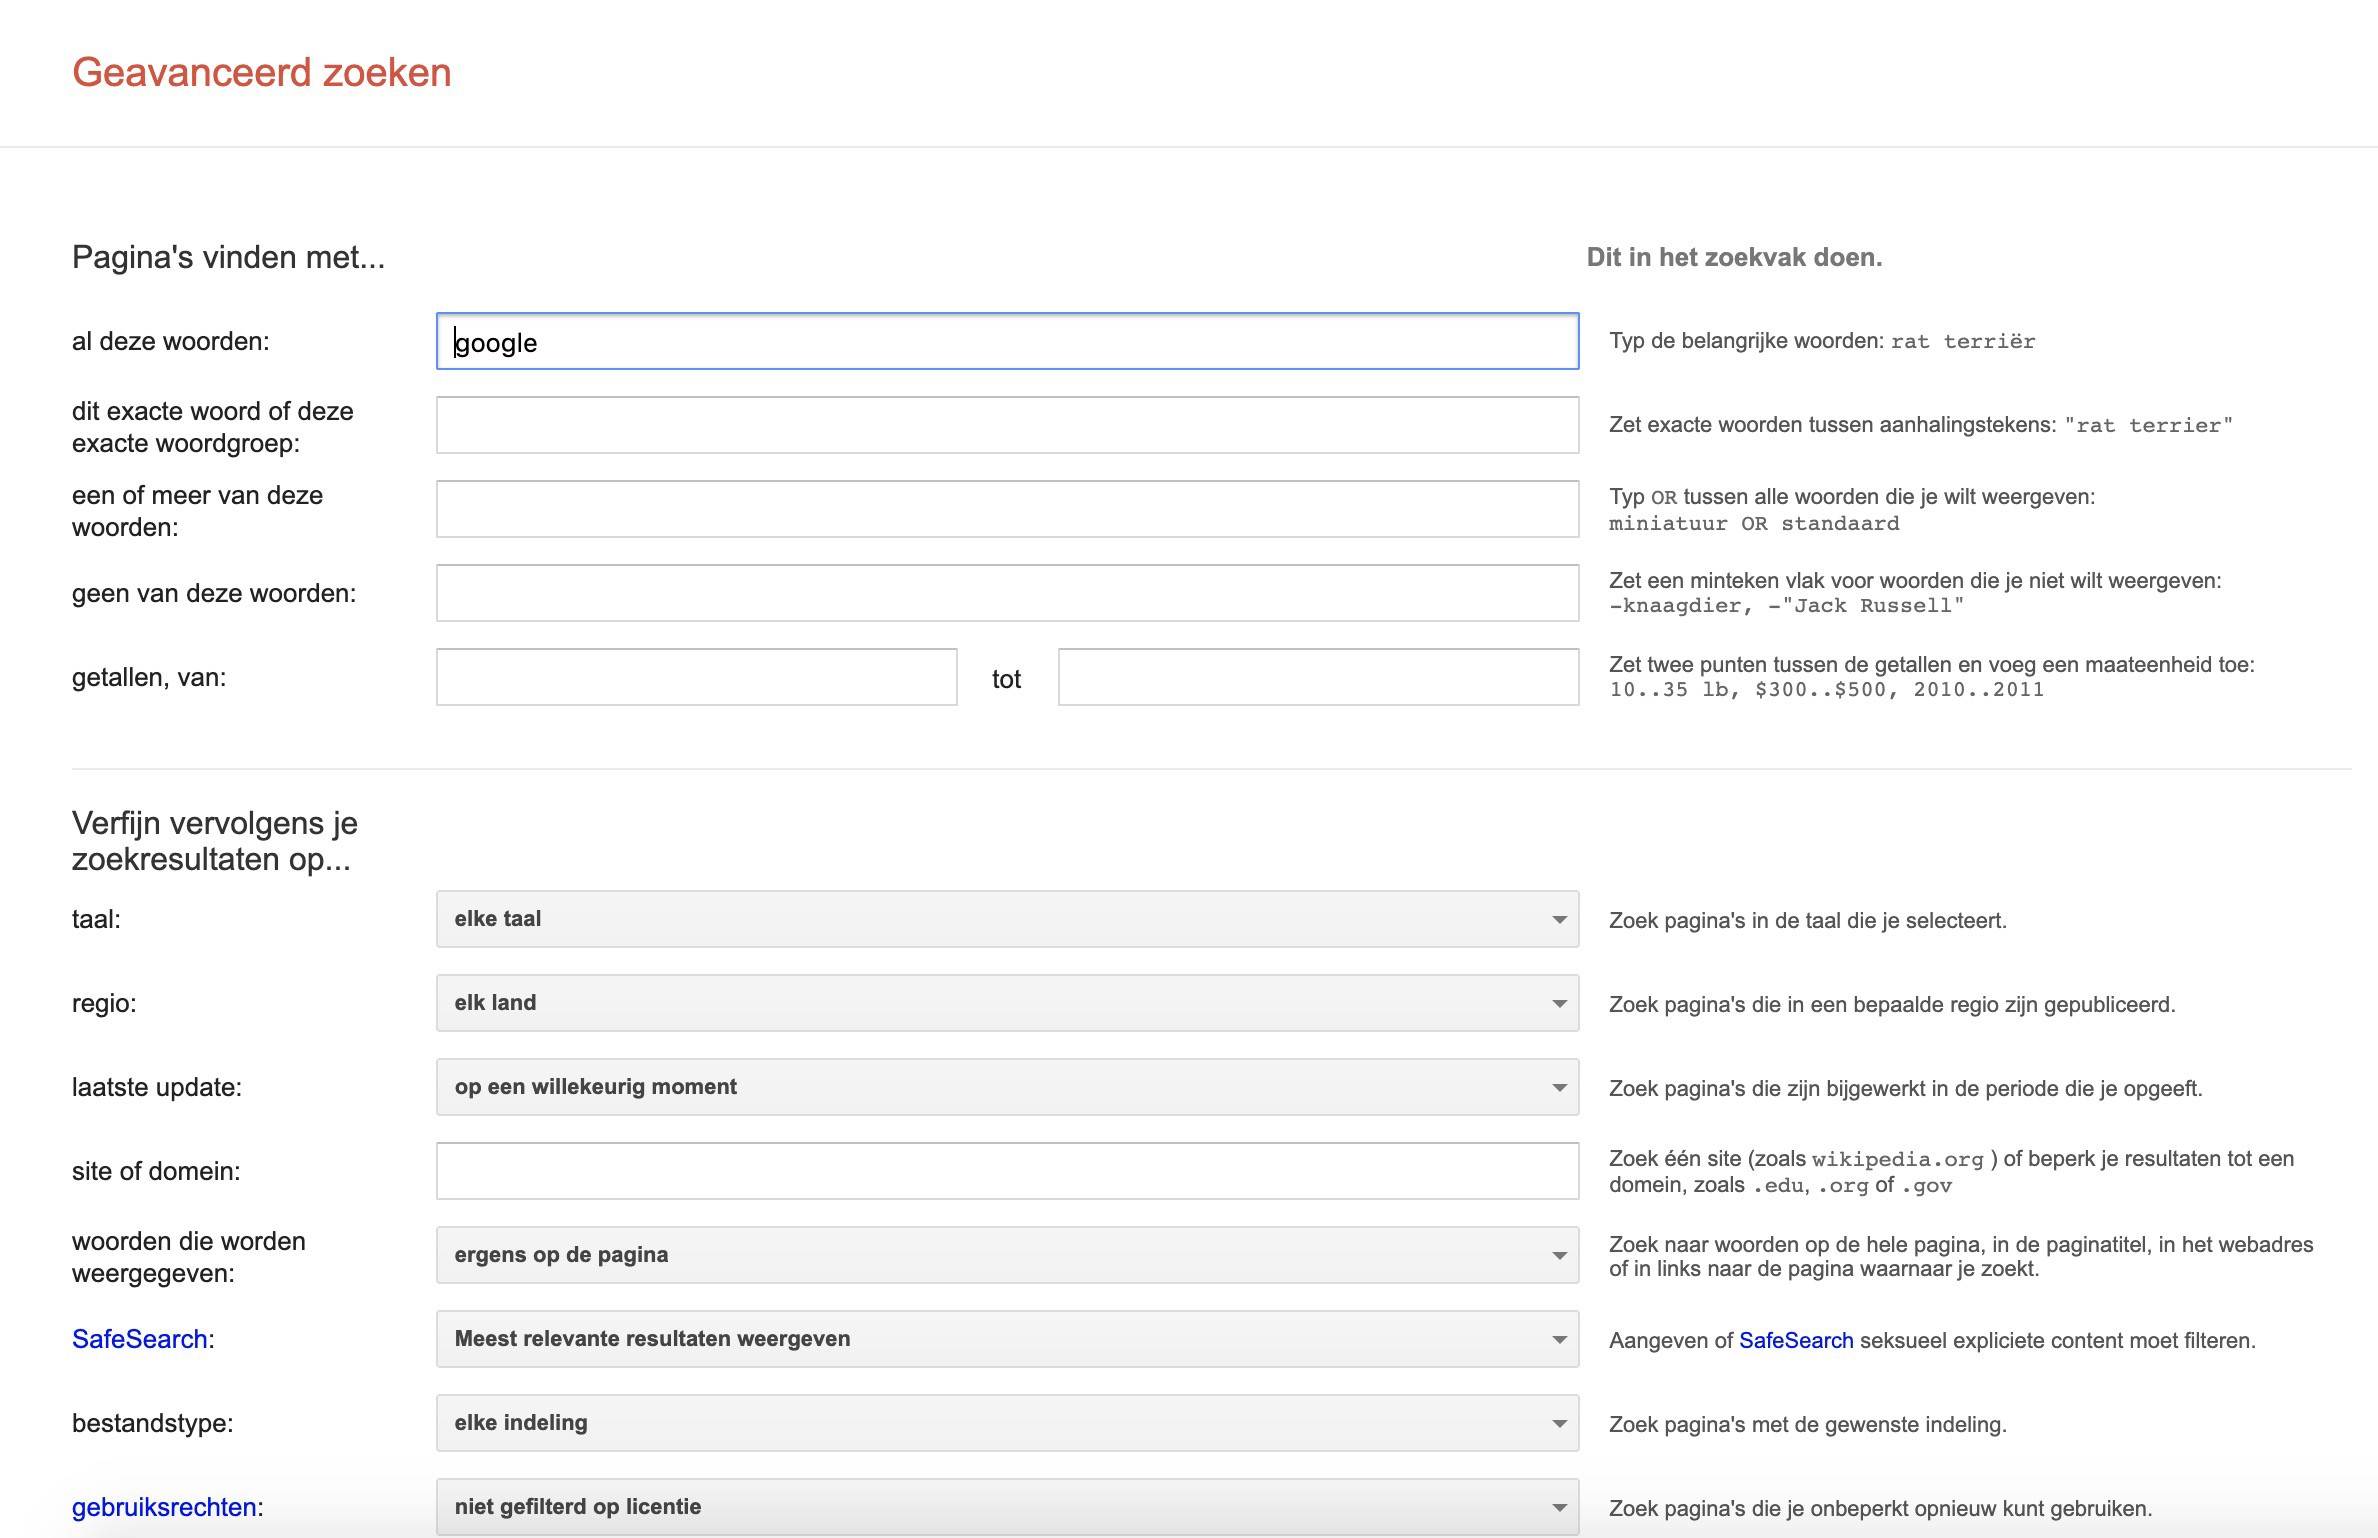Click the '-knaagdier, -"Jack Russell"' example text
Viewport: 2378px width, 1538px height.
1786,605
